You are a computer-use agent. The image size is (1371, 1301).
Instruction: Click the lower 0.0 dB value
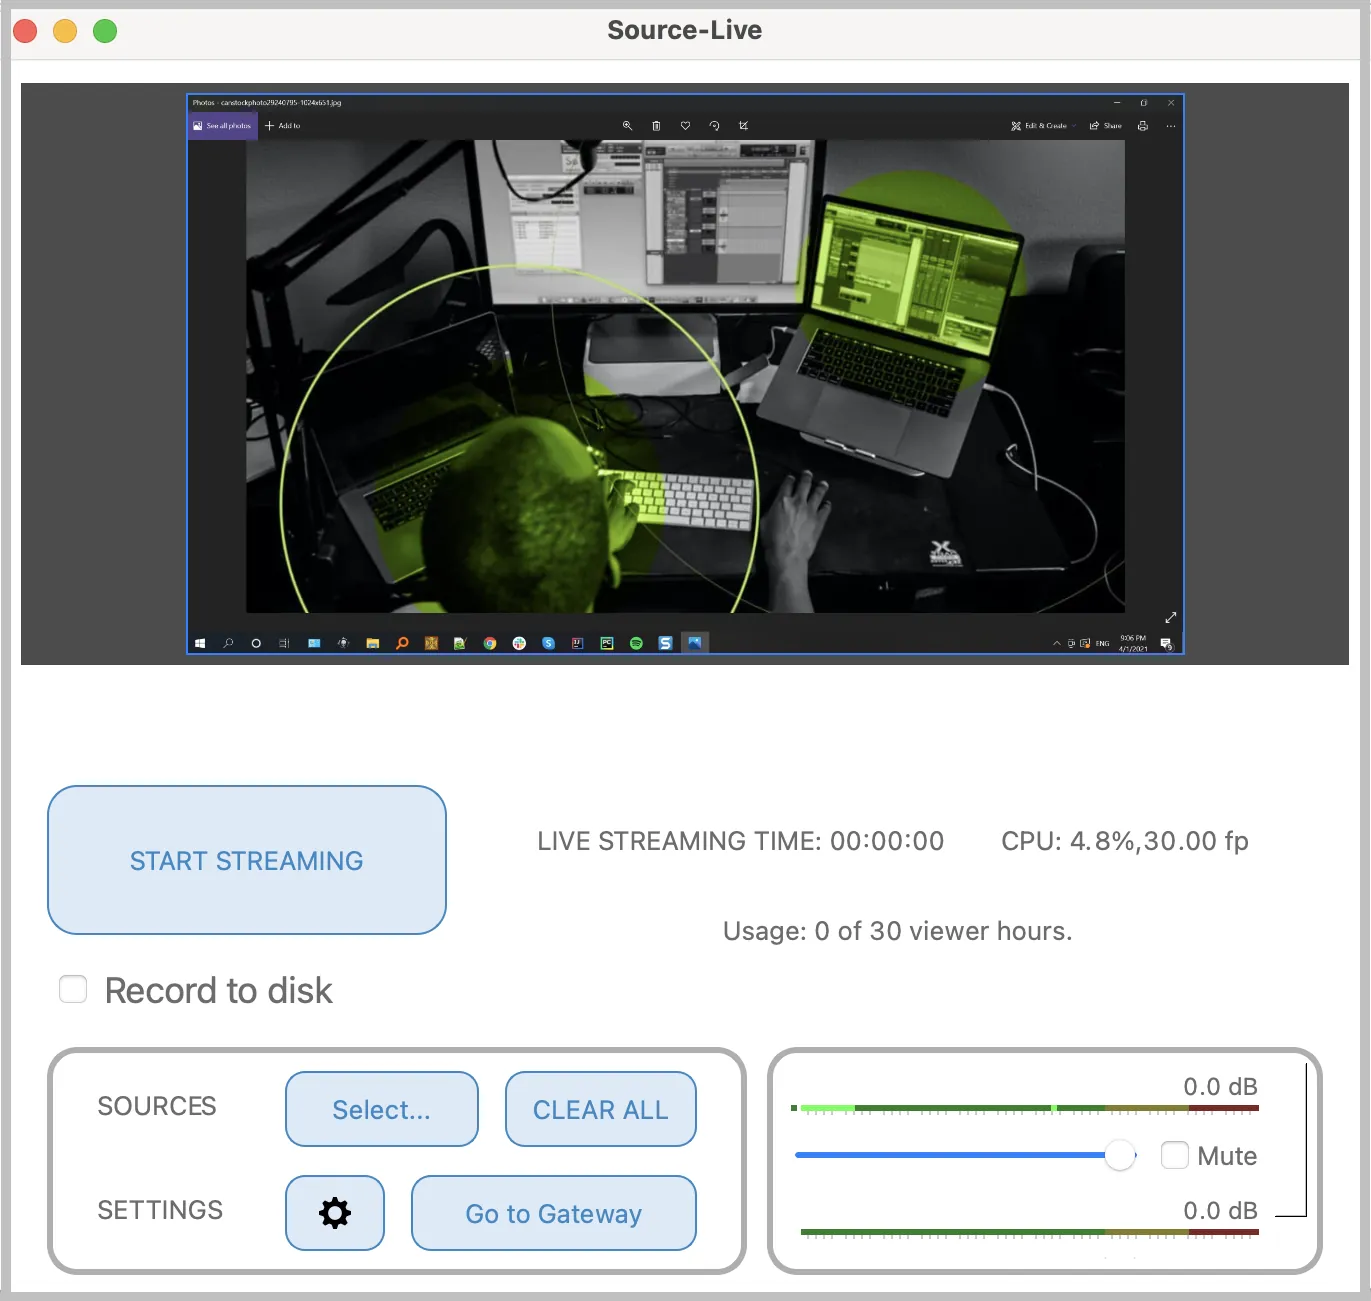click(1220, 1211)
